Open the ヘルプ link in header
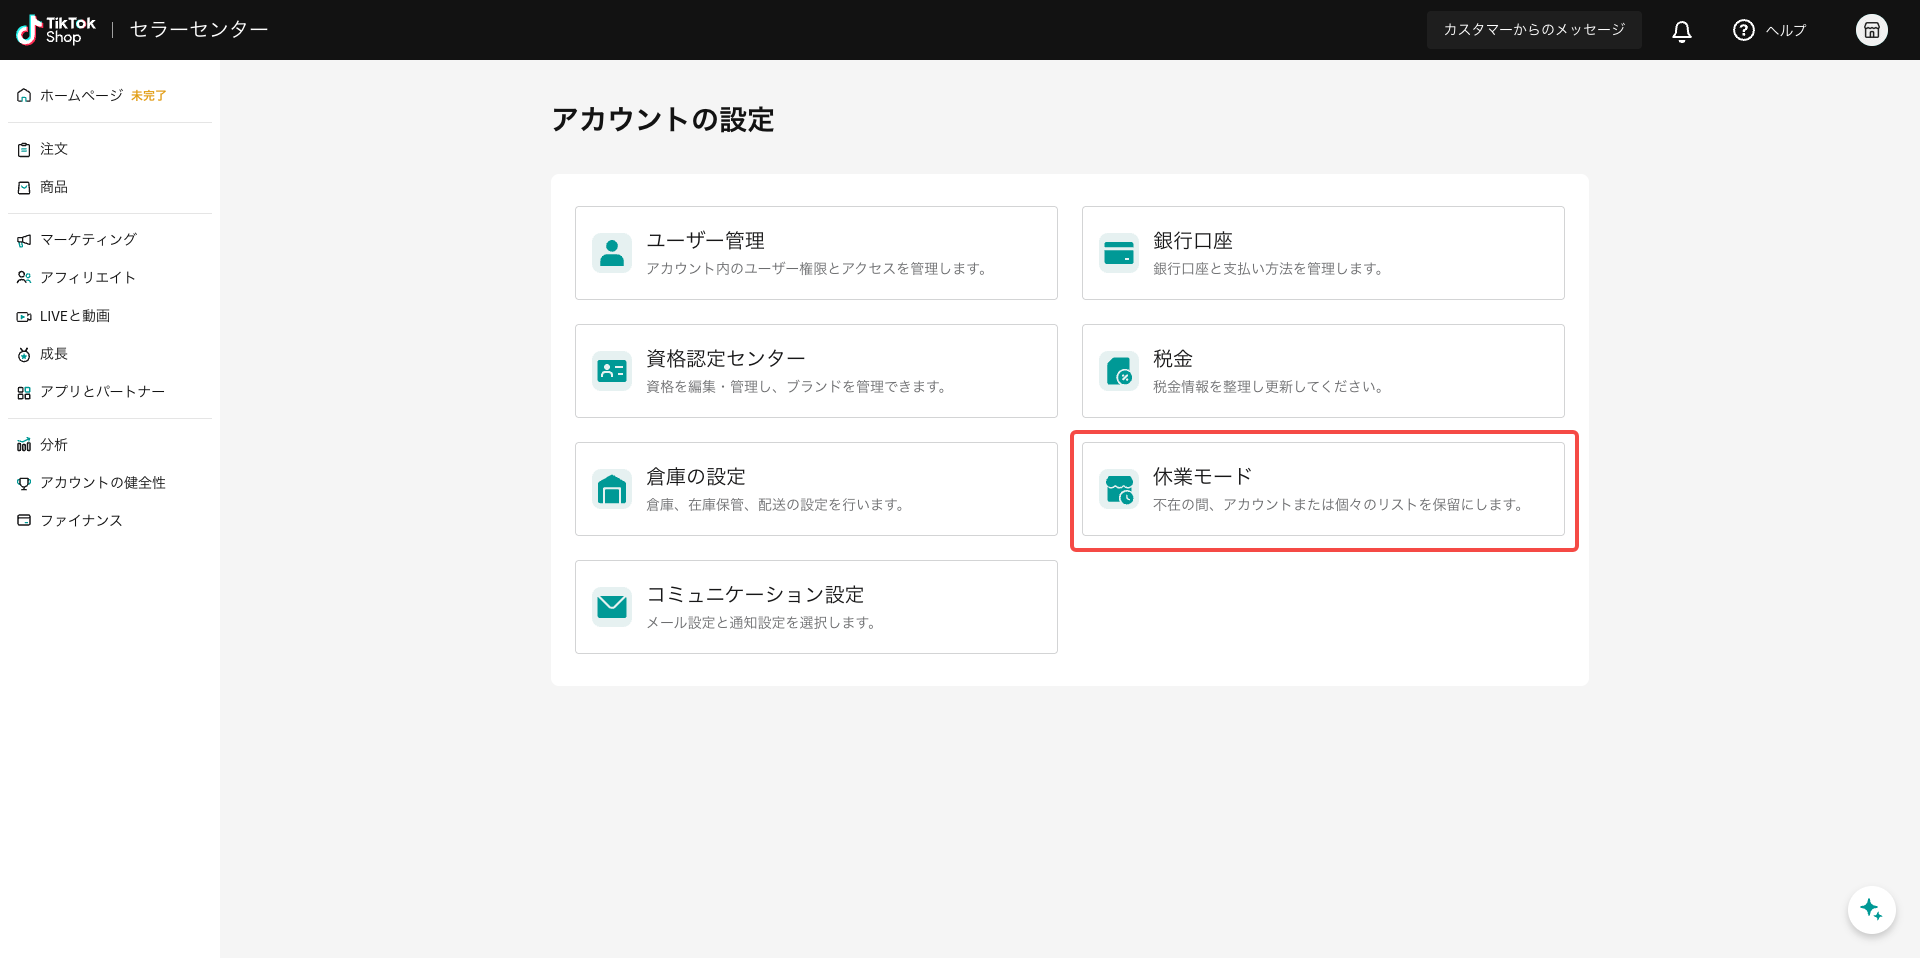The image size is (1920, 958). (1786, 31)
